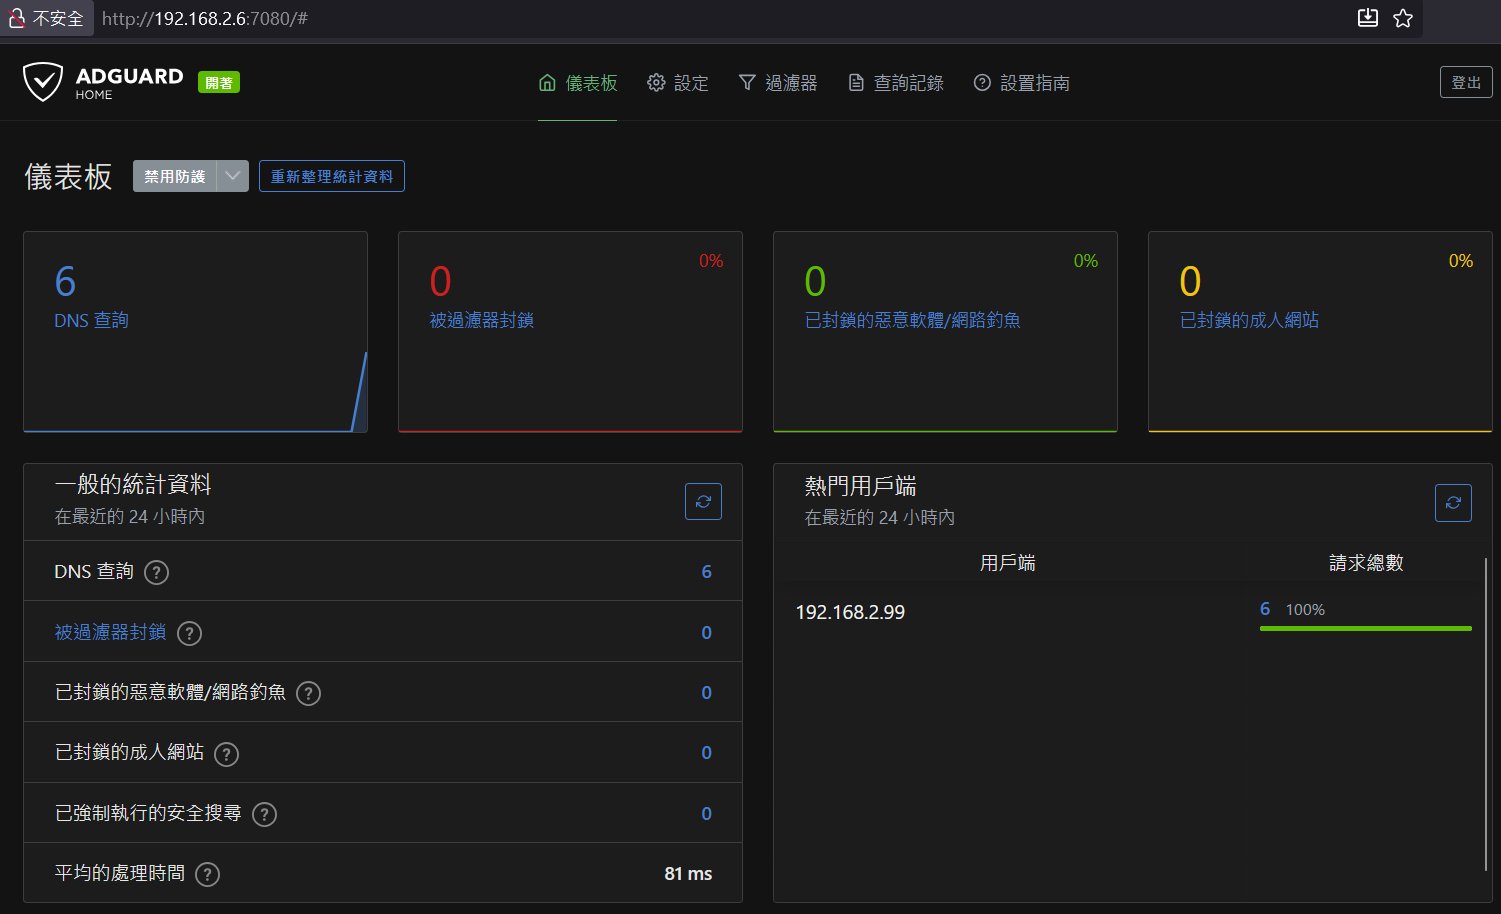Go to 查詢記錄 query log tab
This screenshot has height=914, width=1501.
(x=896, y=83)
